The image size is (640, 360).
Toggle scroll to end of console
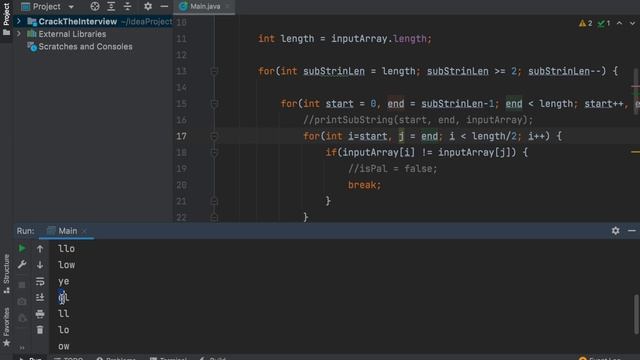[40, 298]
